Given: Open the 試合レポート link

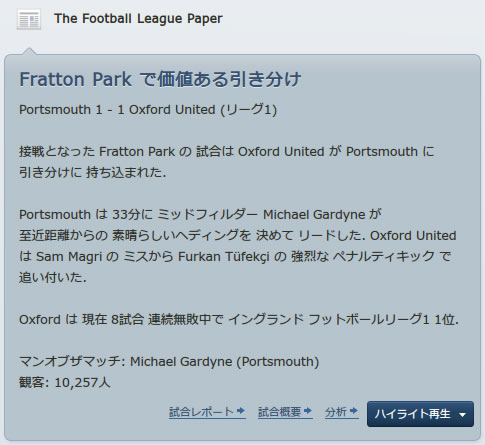Looking at the screenshot, I should 202,412.
